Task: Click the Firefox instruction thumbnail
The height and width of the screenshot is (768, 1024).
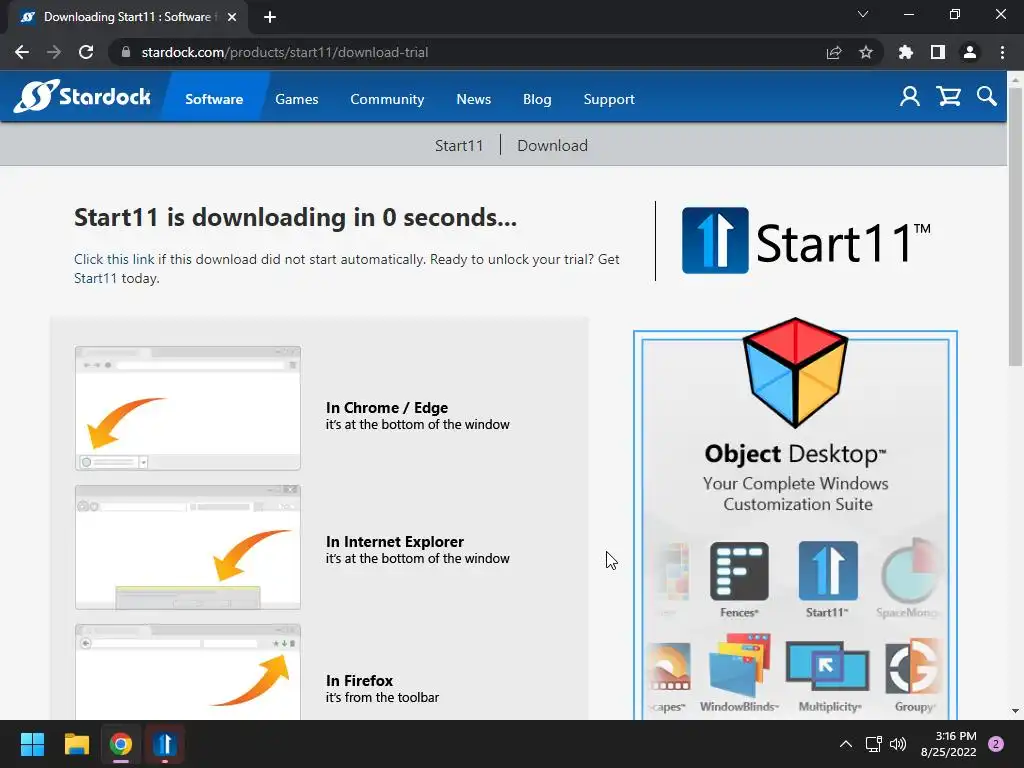Action: [188, 672]
